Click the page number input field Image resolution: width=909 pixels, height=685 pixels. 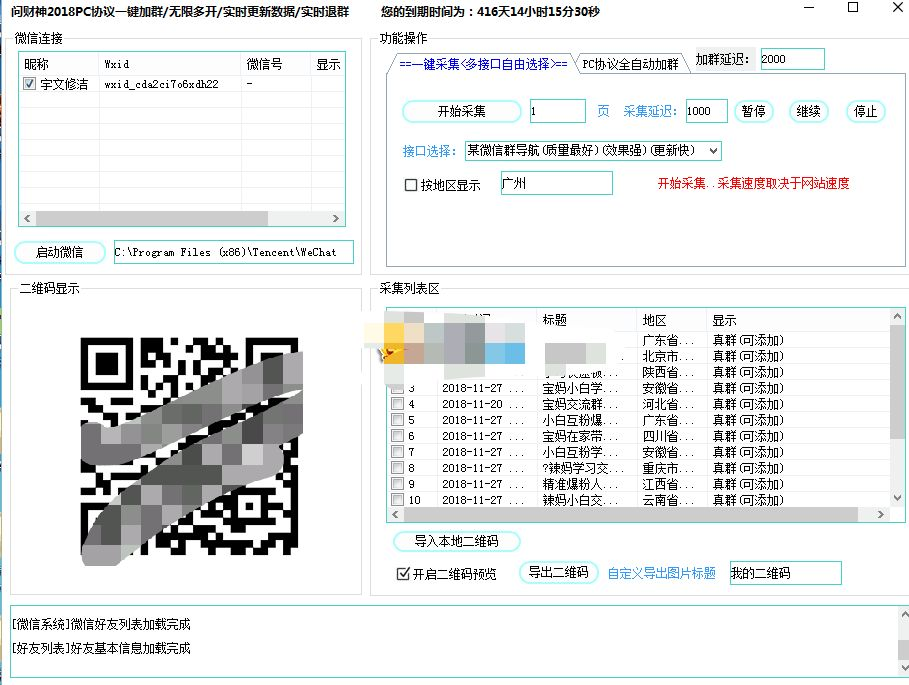[x=558, y=111]
